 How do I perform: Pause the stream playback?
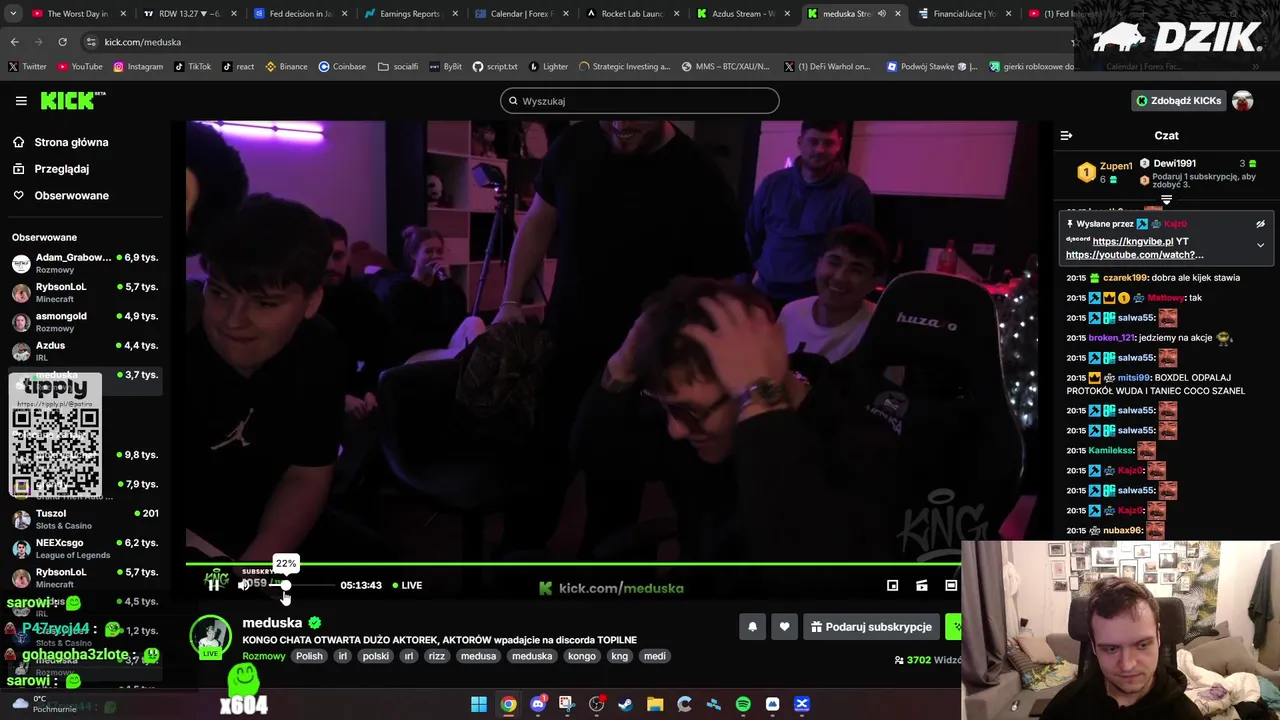(x=214, y=585)
